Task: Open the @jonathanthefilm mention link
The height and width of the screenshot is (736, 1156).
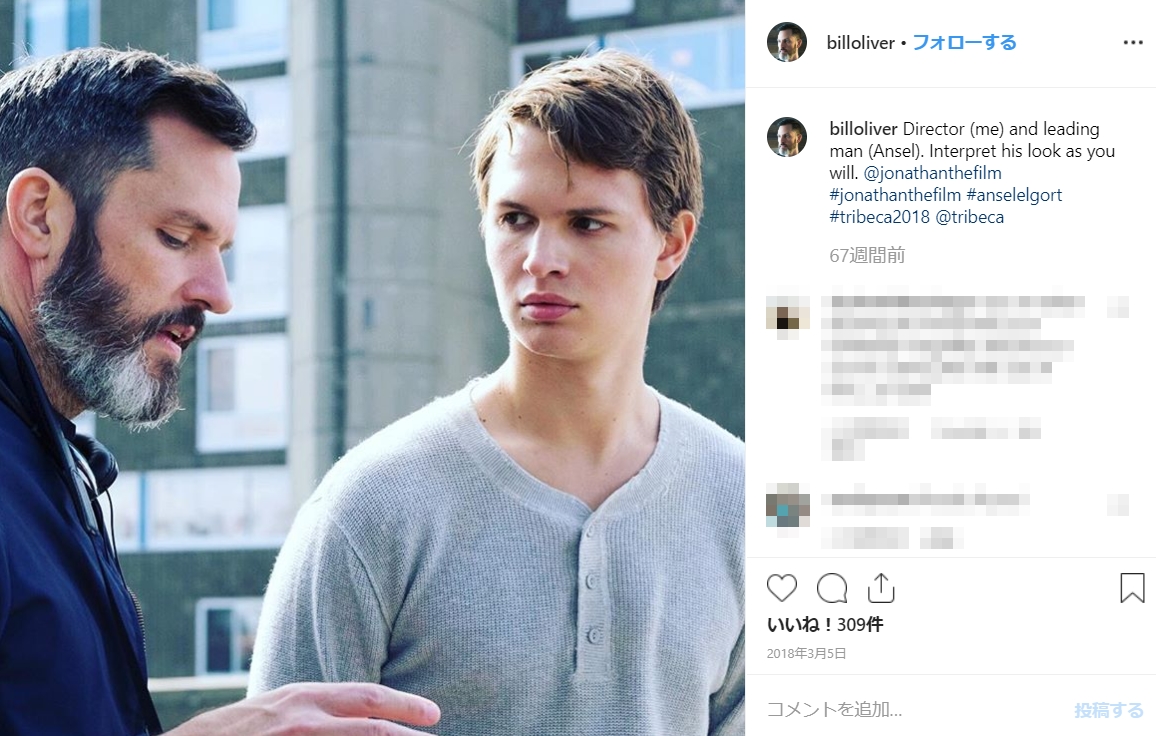Action: 932,173
